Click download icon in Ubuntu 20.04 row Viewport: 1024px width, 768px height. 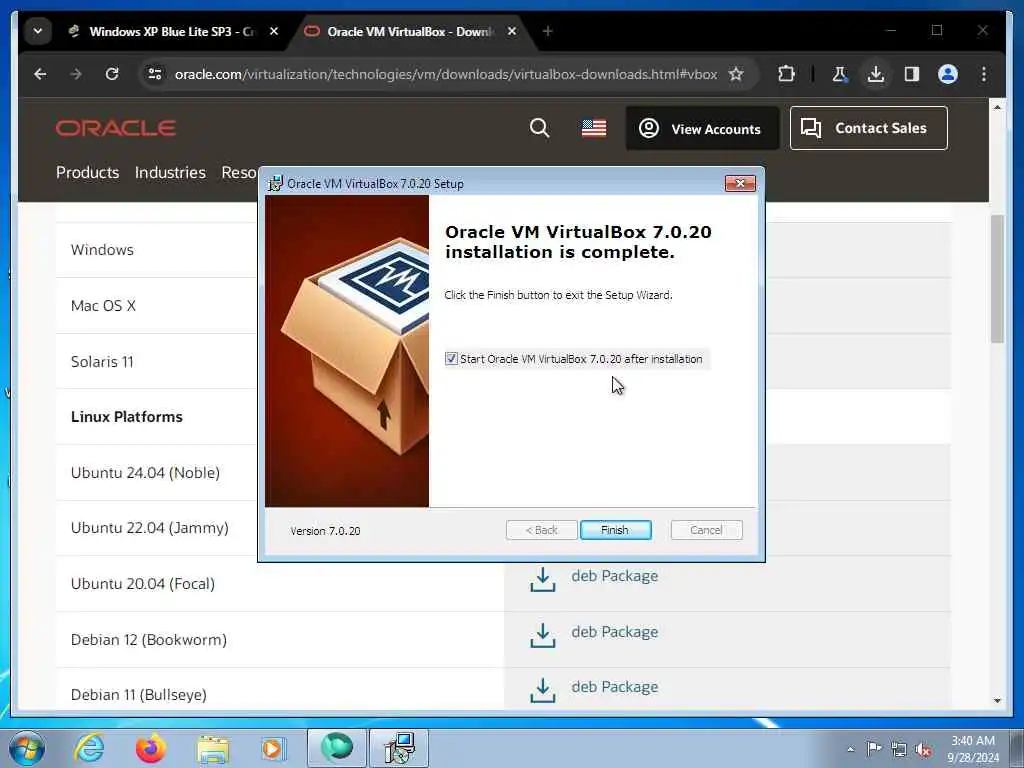(x=543, y=579)
